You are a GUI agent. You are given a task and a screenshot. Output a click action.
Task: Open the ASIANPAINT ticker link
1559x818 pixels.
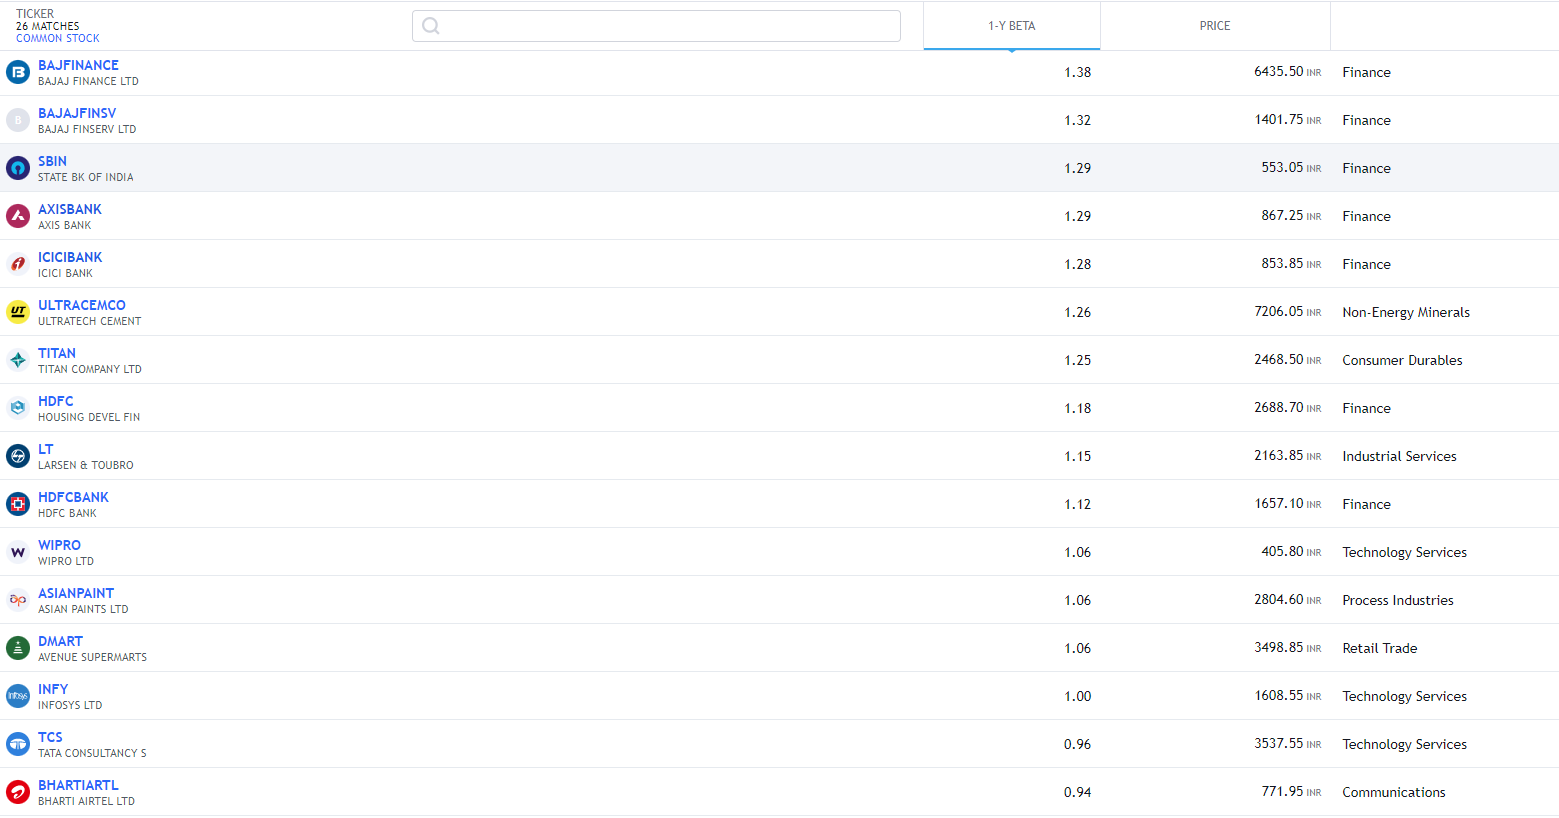click(76, 593)
